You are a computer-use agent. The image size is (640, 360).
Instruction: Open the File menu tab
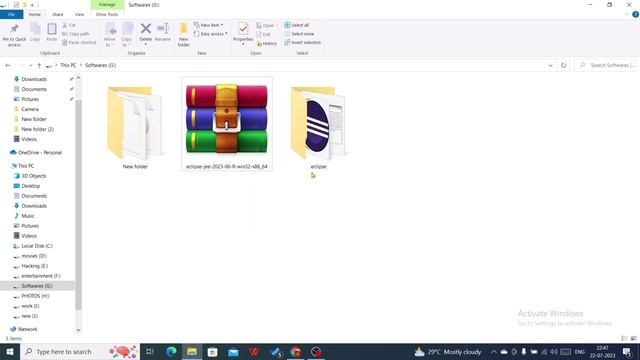pos(11,15)
